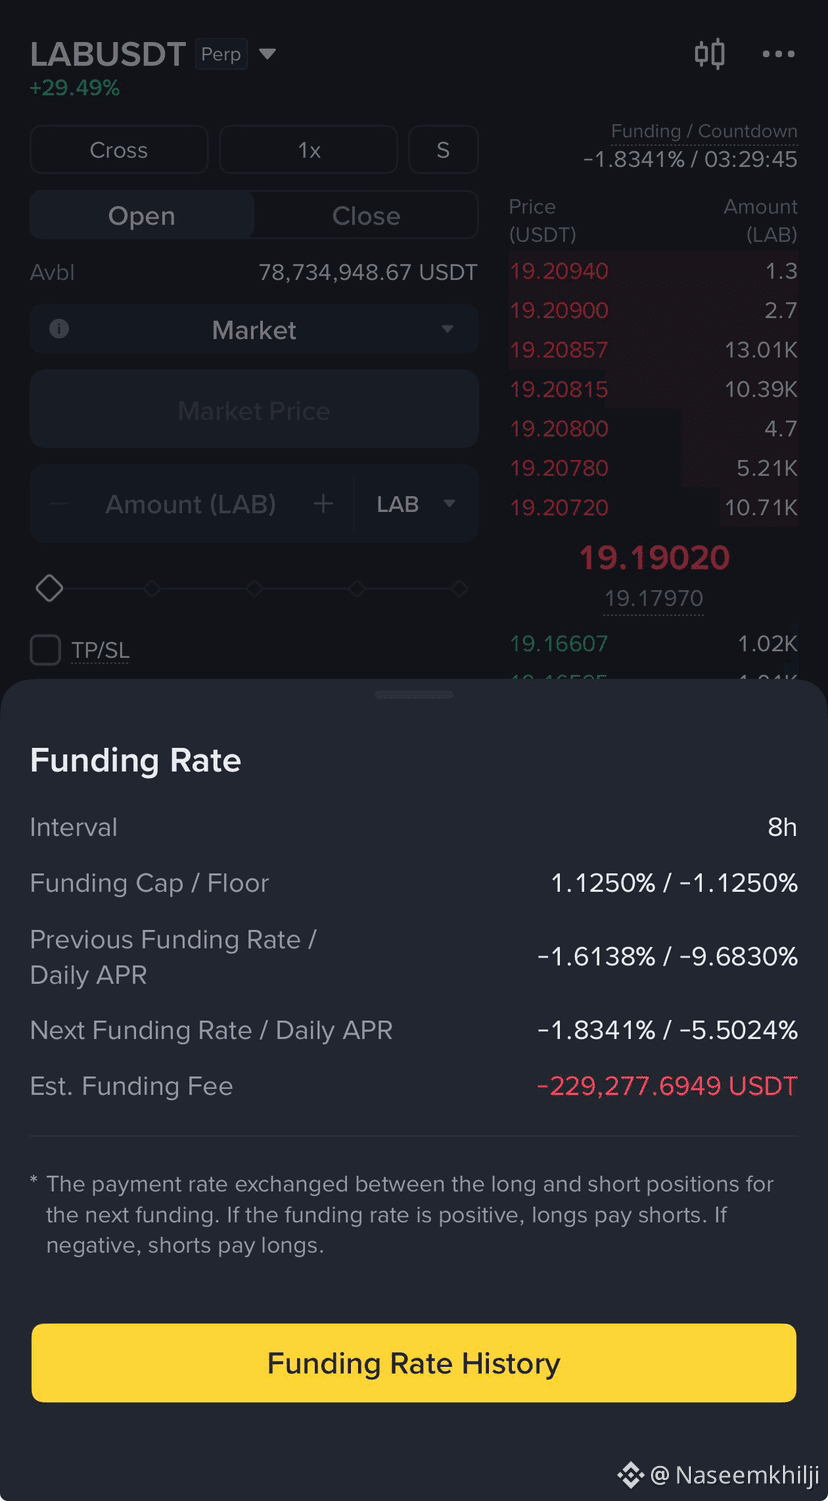Viewport: 828px width, 1501px height.
Task: Tap the drag handle atop Funding Rate sheet
Action: pyautogui.click(x=414, y=694)
